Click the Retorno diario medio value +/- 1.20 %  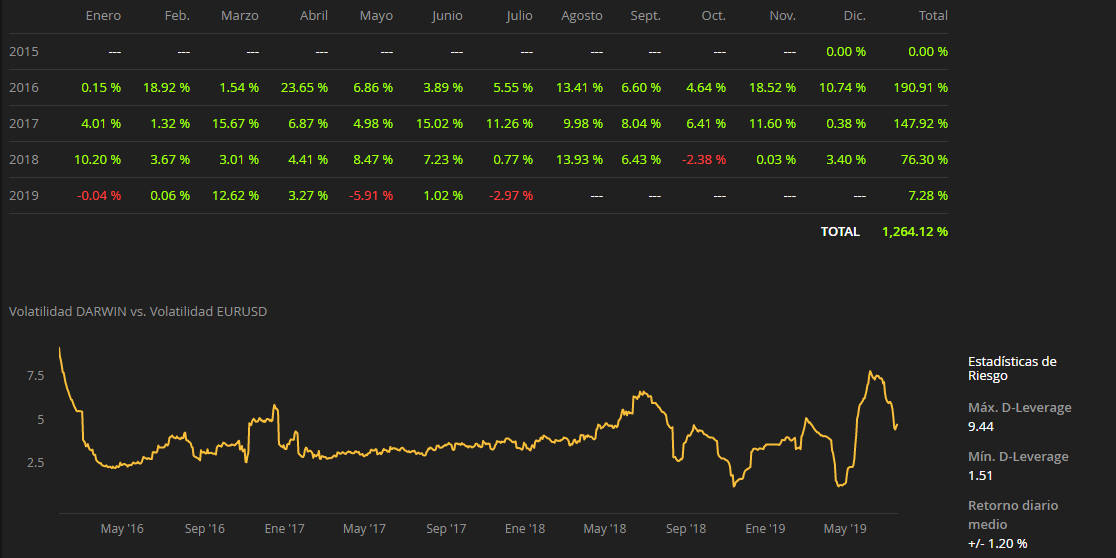(x=998, y=543)
